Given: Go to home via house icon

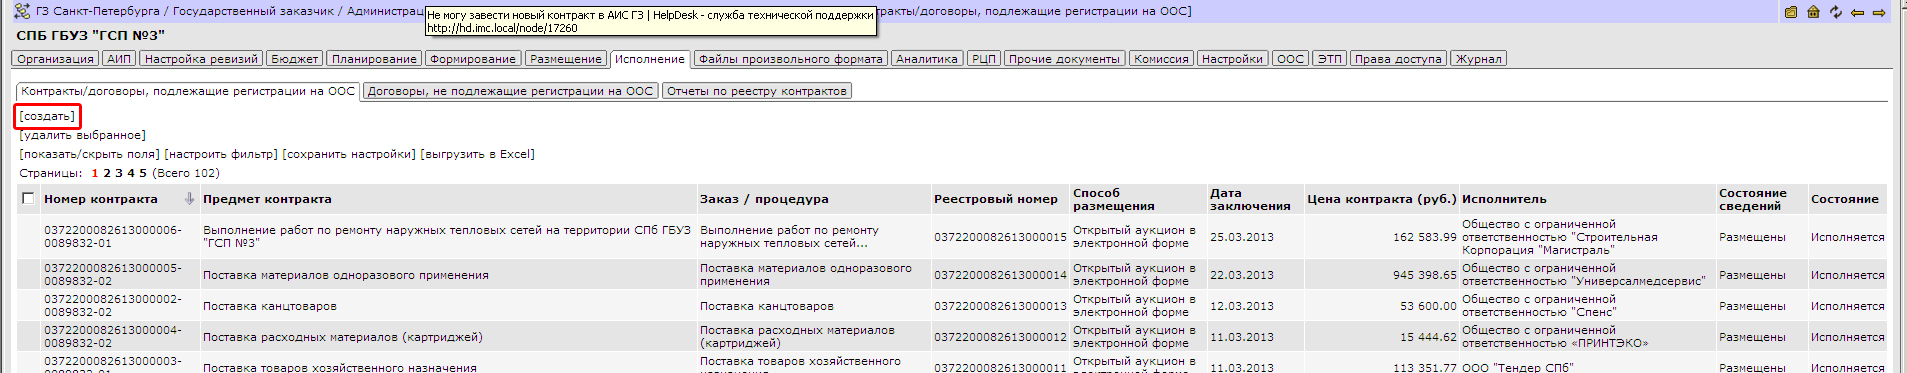Looking at the screenshot, I should click(1813, 12).
